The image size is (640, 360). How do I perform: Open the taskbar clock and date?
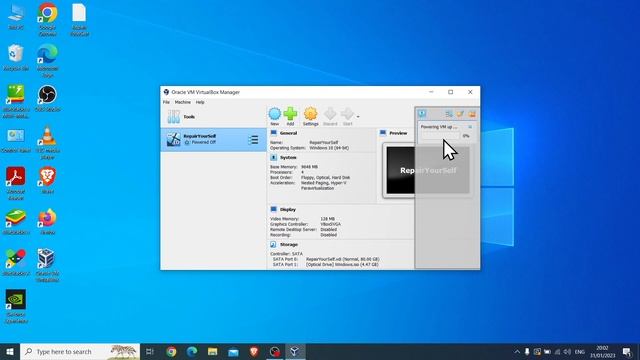click(602, 351)
